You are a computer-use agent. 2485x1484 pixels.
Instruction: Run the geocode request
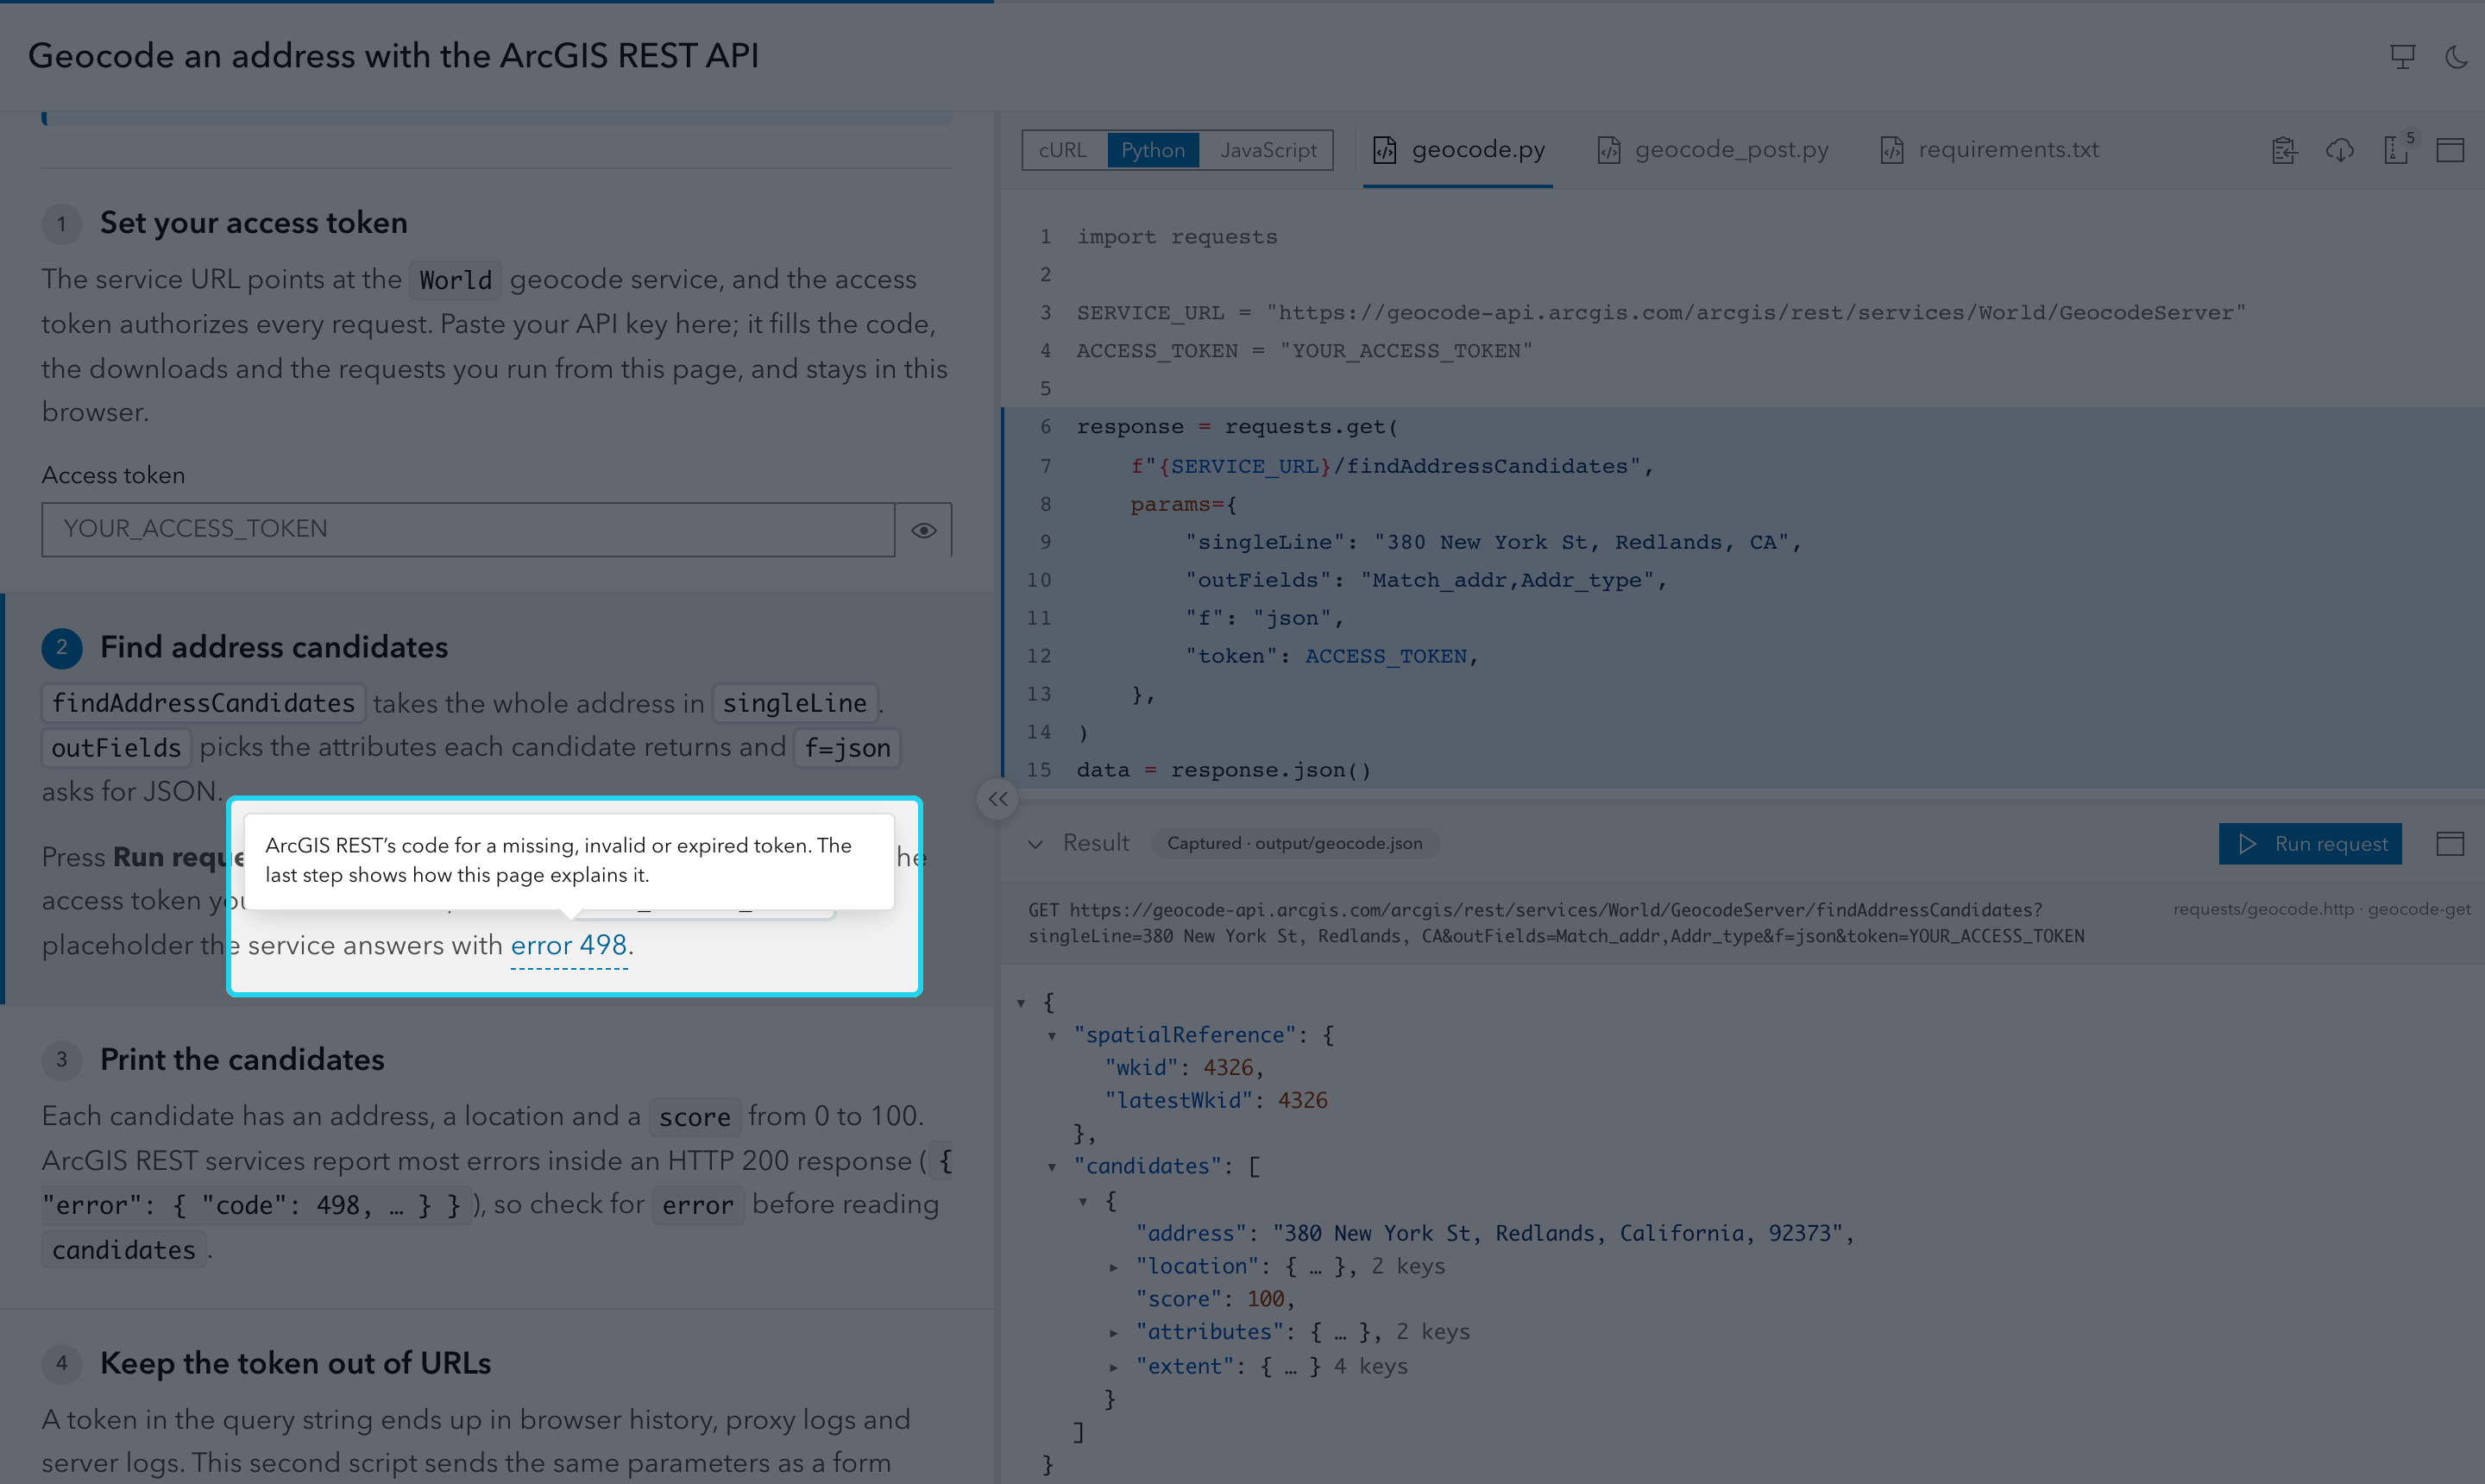click(2310, 844)
